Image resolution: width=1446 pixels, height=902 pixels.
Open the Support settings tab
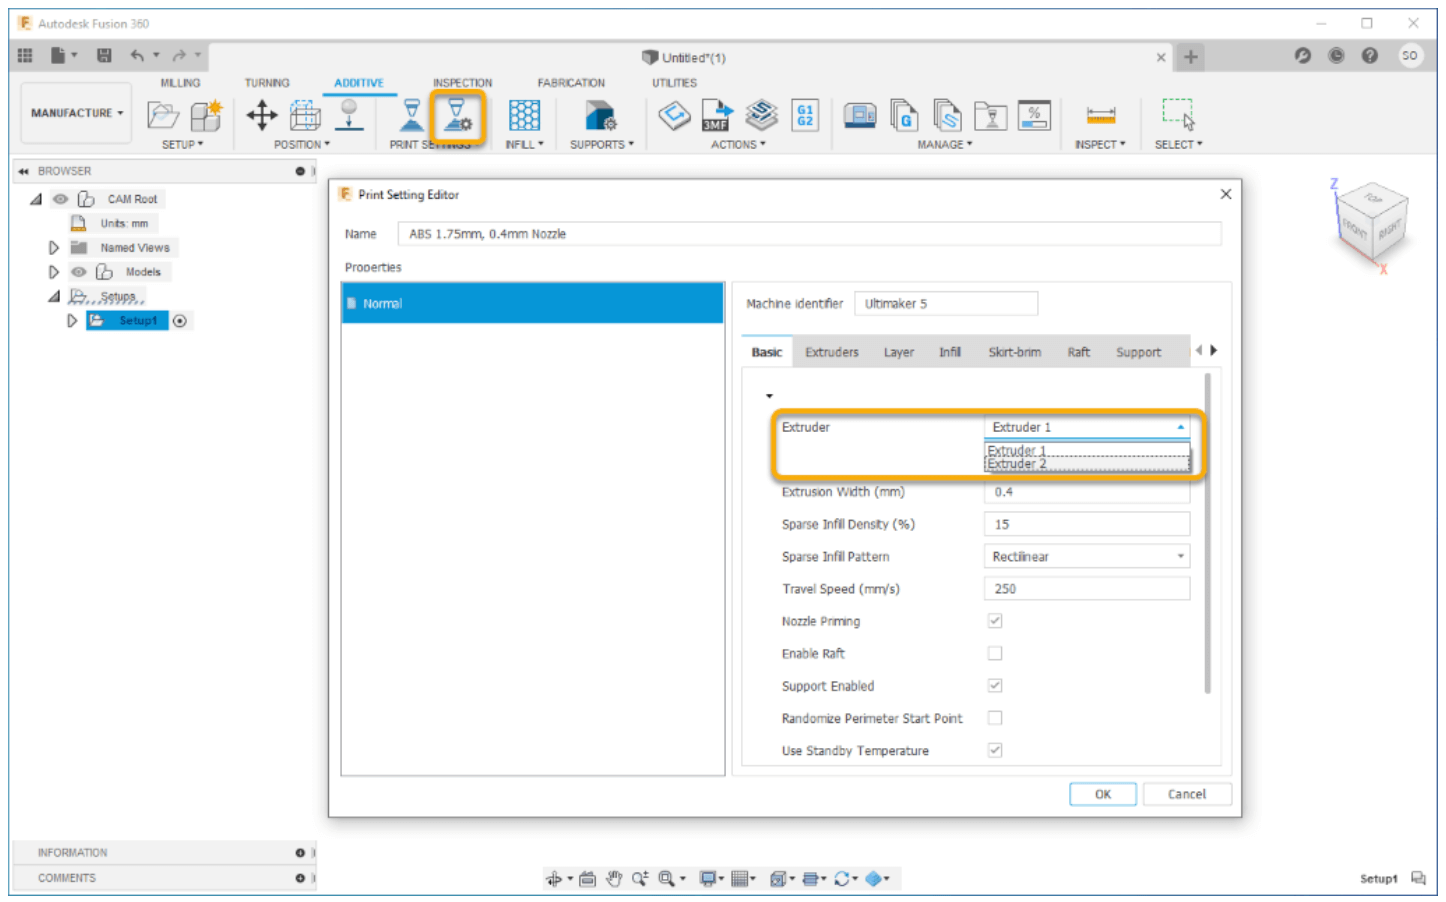coord(1138,352)
